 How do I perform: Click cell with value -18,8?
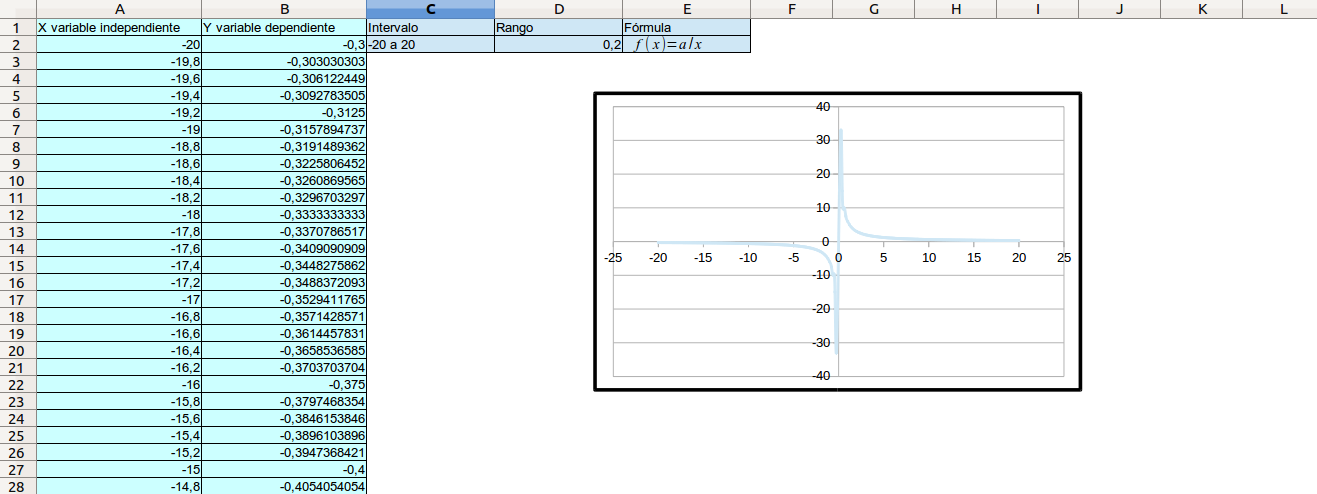(119, 146)
